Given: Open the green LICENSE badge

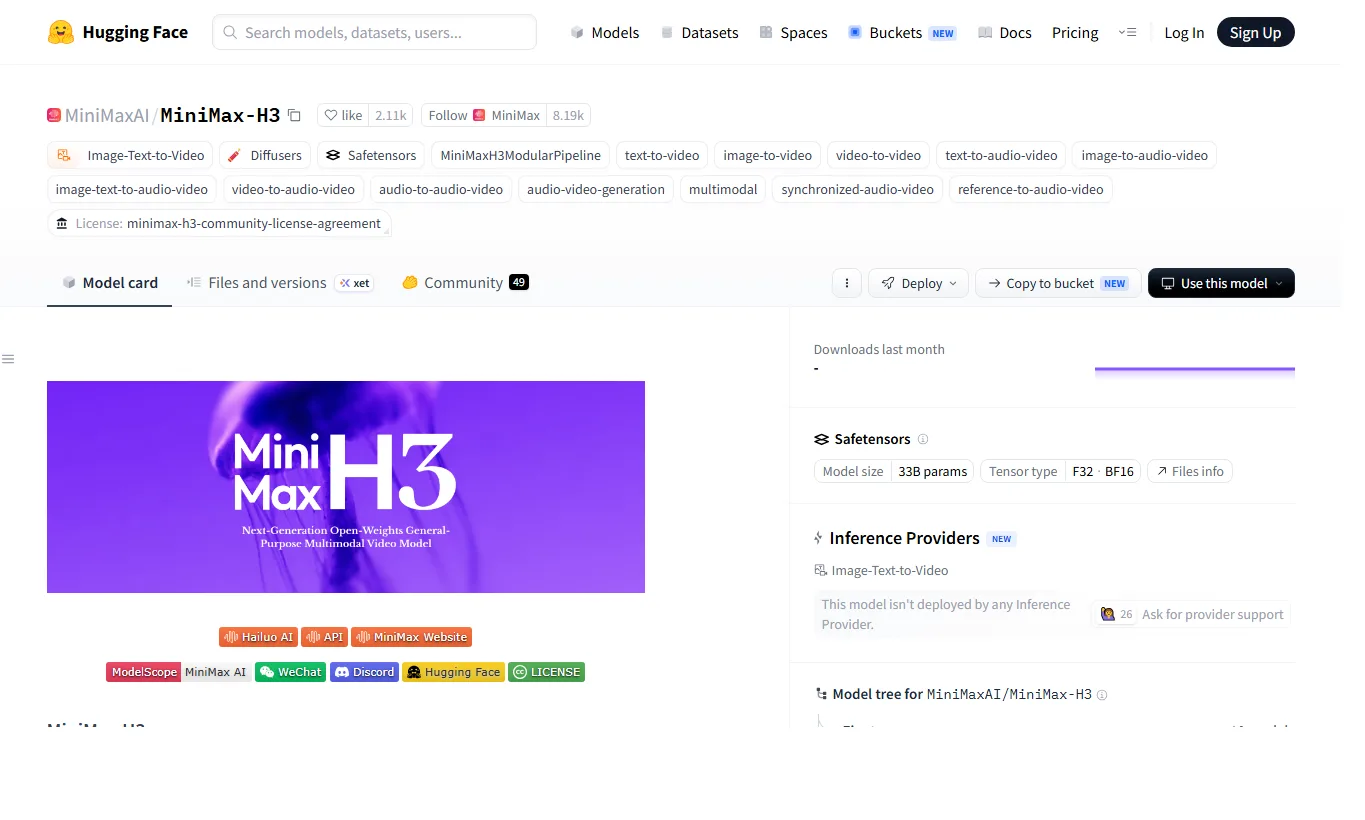Looking at the screenshot, I should (546, 672).
